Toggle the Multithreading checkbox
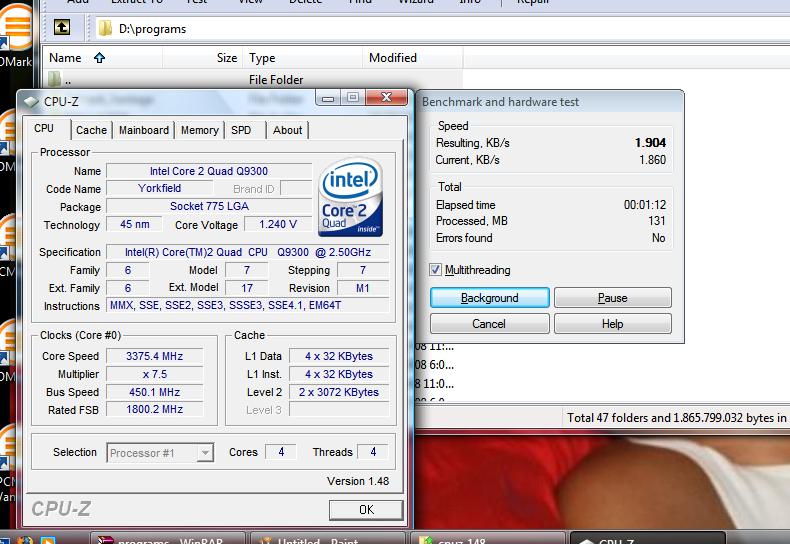This screenshot has width=790, height=544. [435, 269]
